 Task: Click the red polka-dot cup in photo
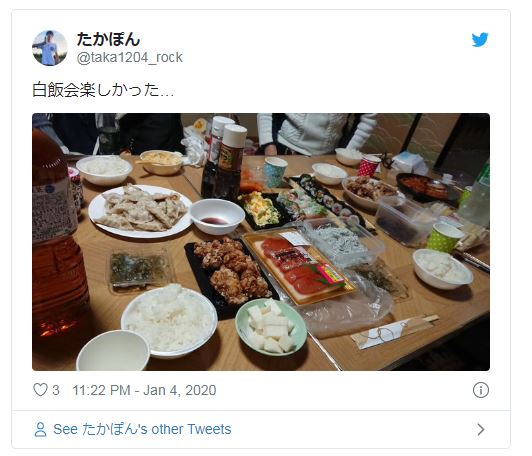pos(369,166)
